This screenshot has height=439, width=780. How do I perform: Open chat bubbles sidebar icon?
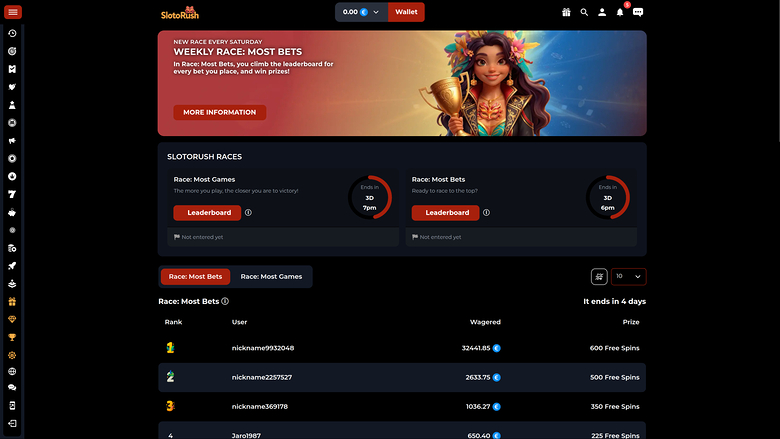point(12,387)
